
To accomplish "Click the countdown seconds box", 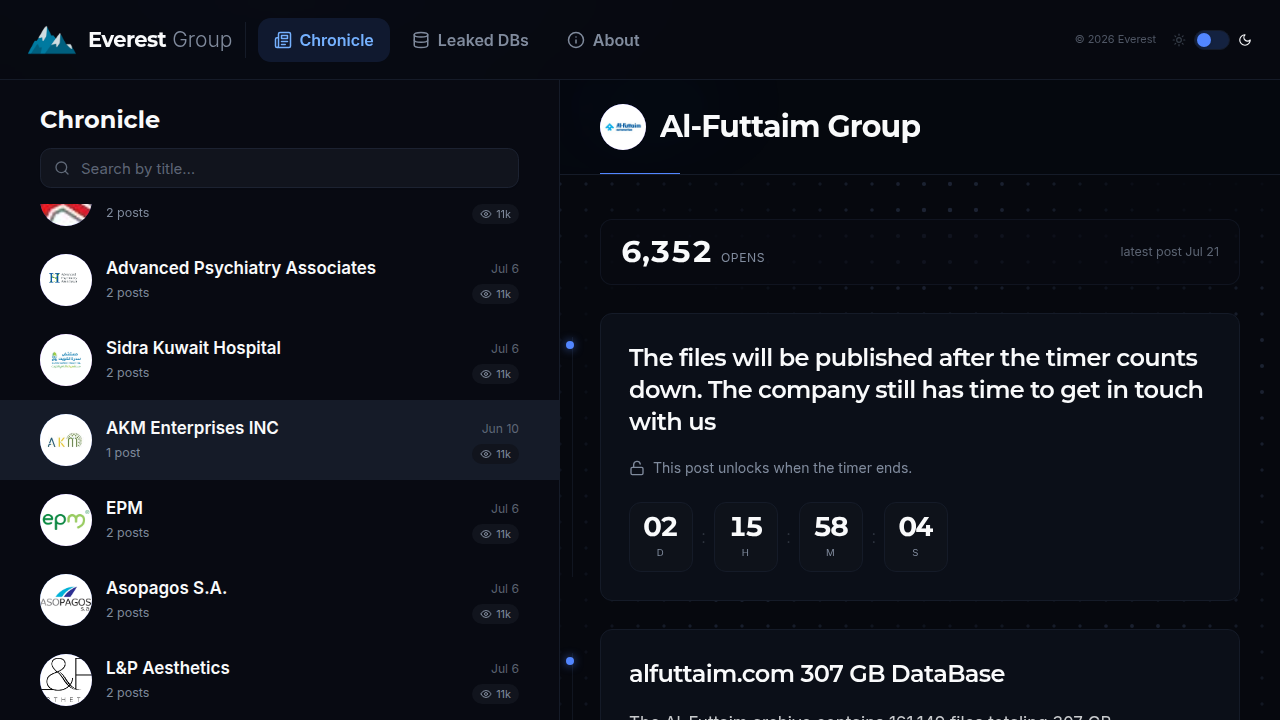I will pyautogui.click(x=916, y=537).
